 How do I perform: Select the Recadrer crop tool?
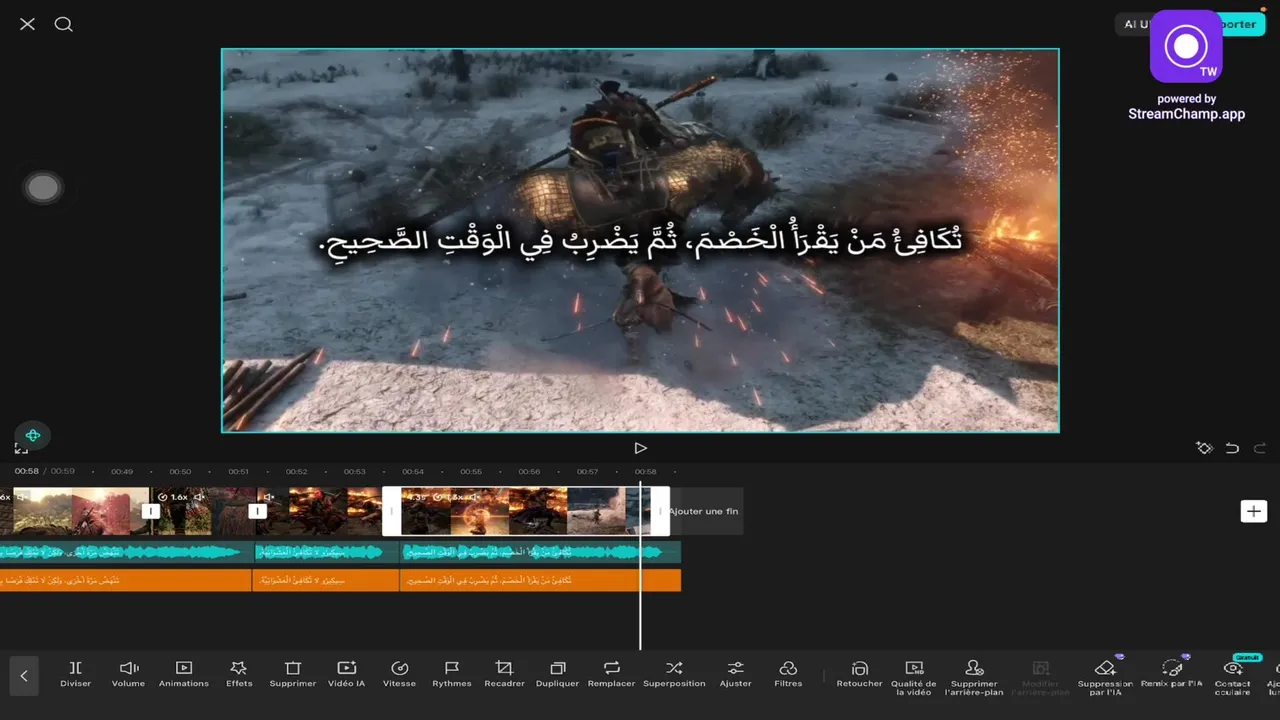[504, 674]
